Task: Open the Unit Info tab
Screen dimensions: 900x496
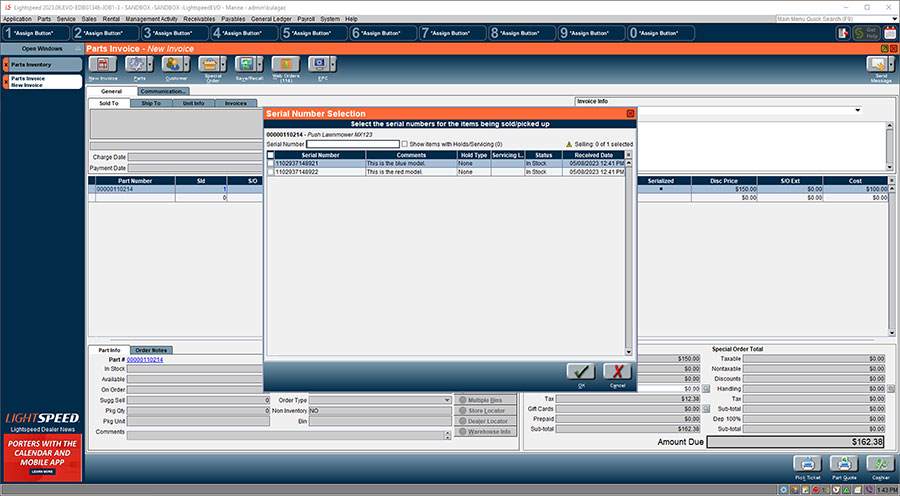Action: (193, 103)
